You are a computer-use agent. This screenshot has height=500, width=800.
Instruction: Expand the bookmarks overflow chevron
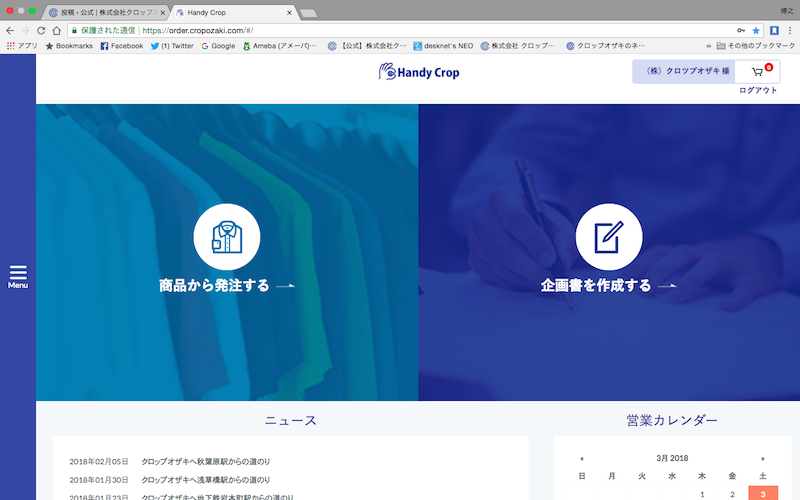pos(709,46)
